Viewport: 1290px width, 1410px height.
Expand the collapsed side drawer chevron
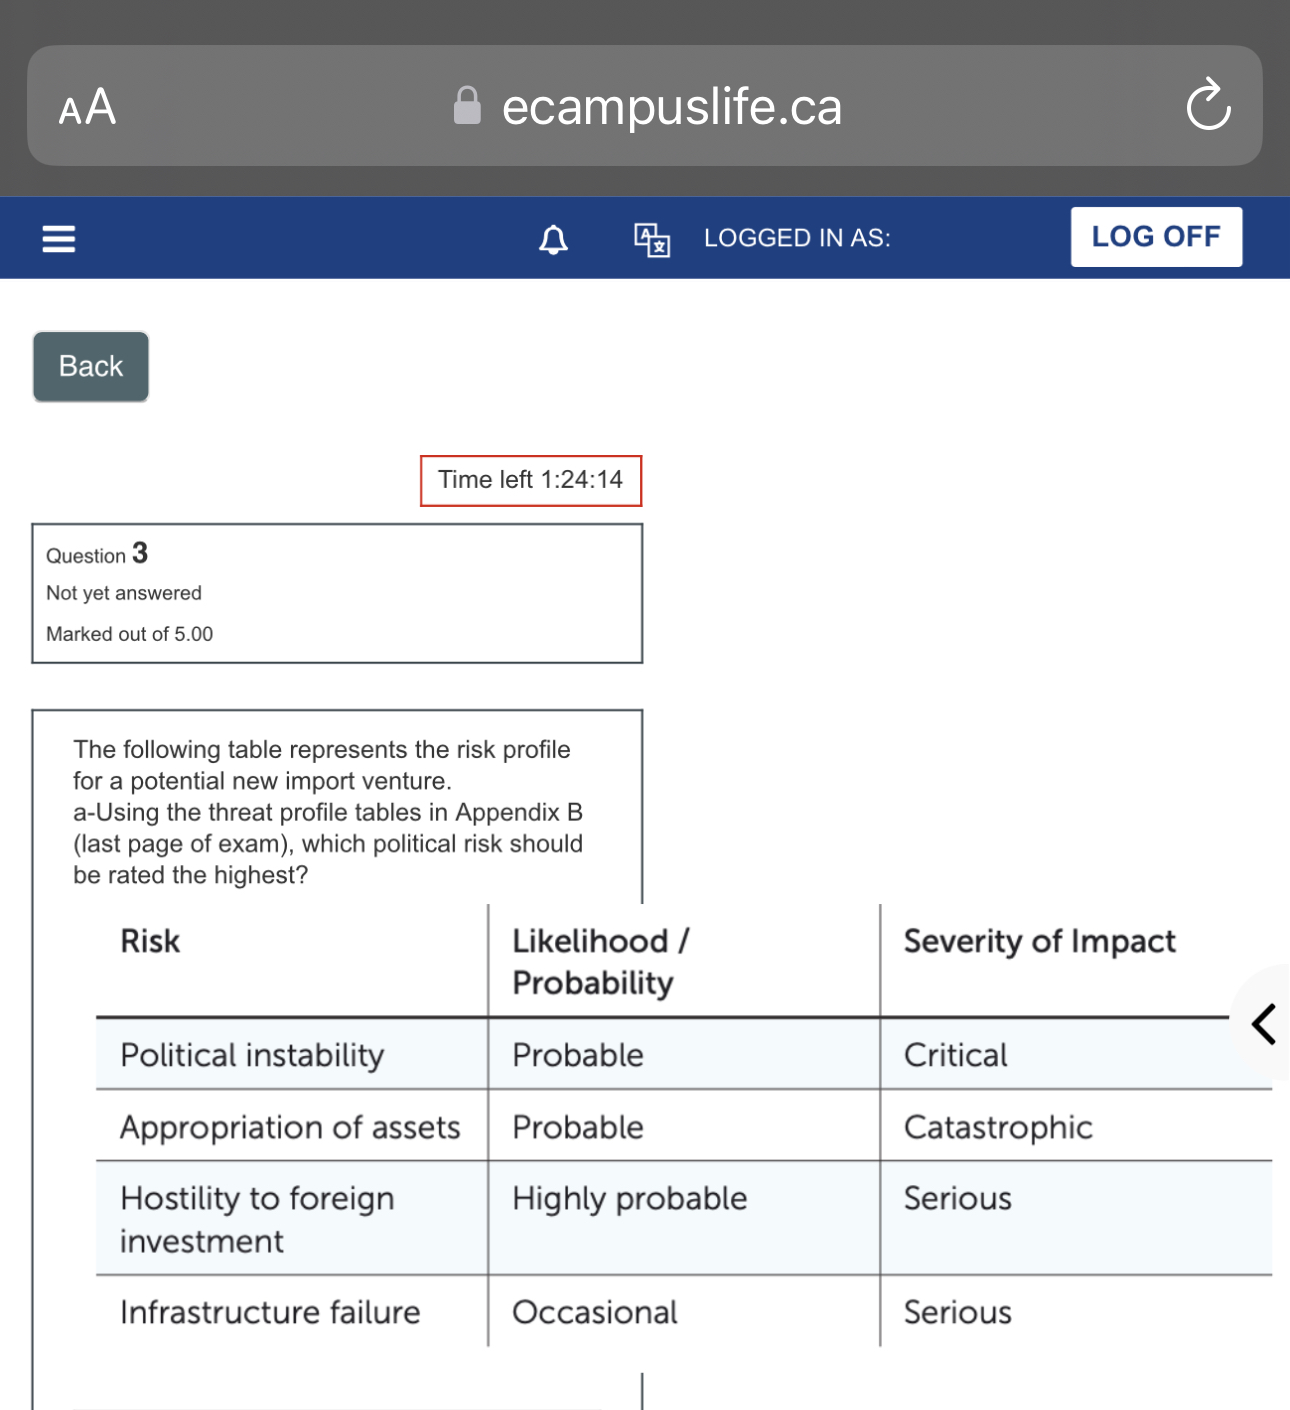click(x=1263, y=1025)
